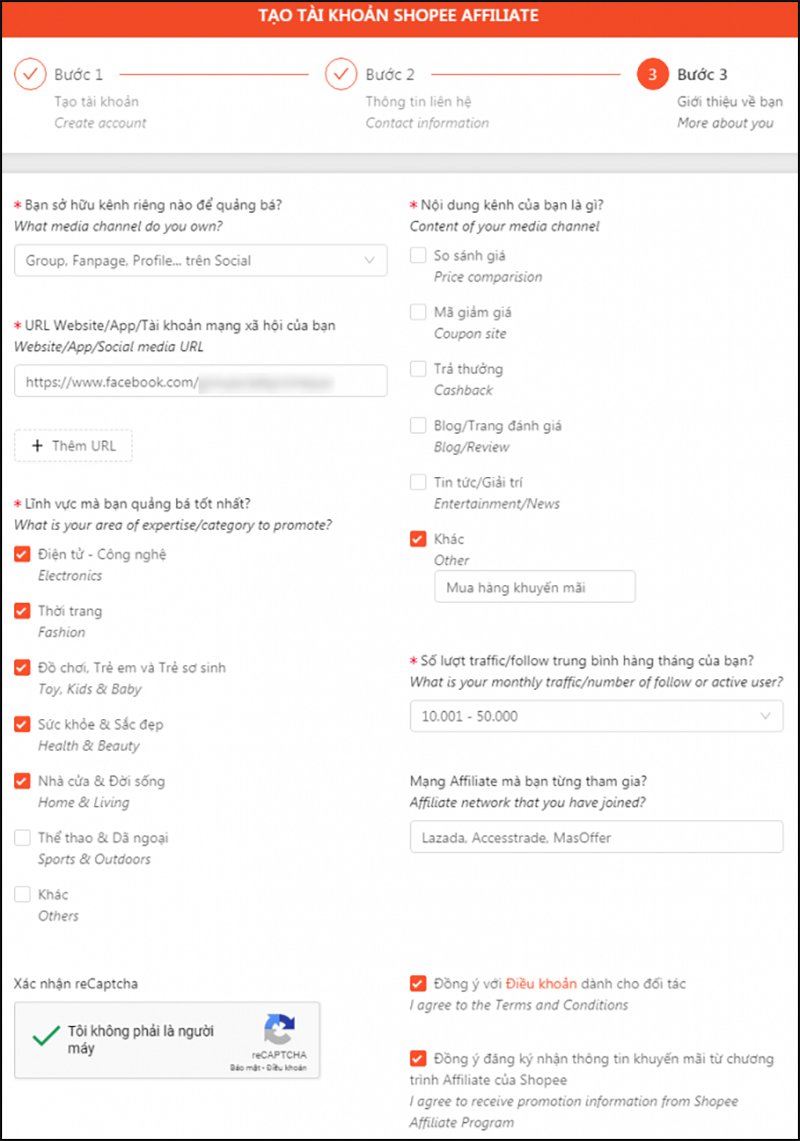Click the reCAPTCHA logo icon

click(280, 1029)
